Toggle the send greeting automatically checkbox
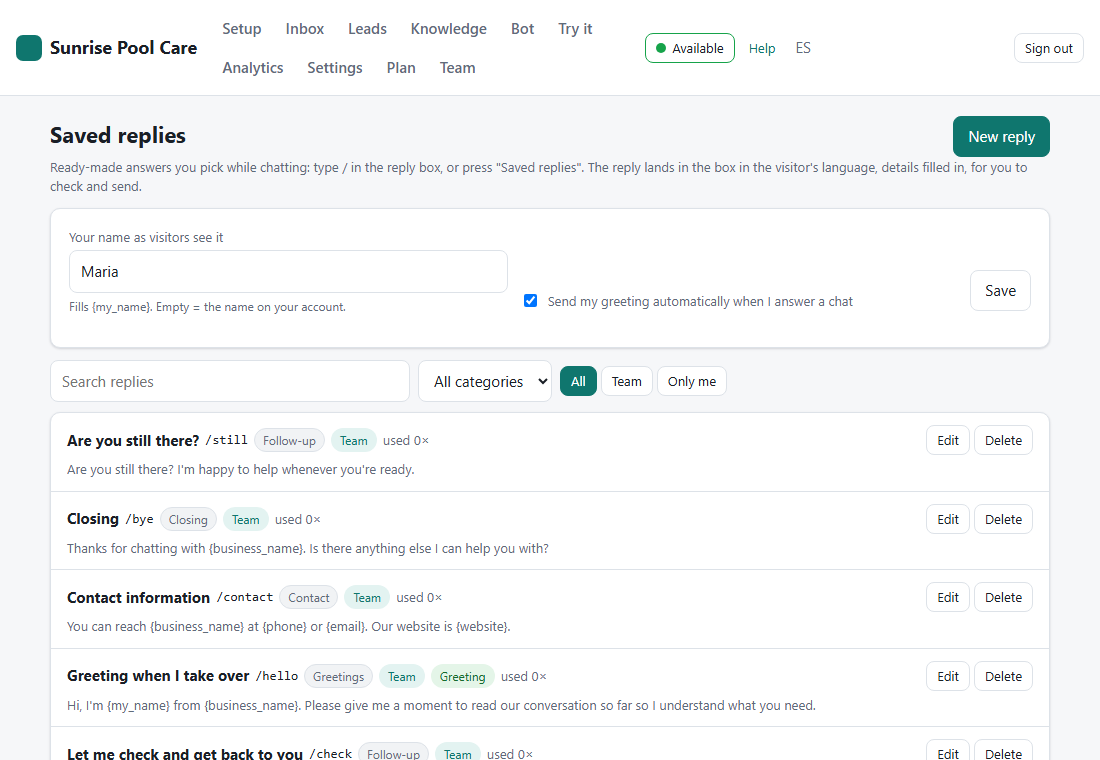Screen dimensions: 1100x760 (530, 301)
